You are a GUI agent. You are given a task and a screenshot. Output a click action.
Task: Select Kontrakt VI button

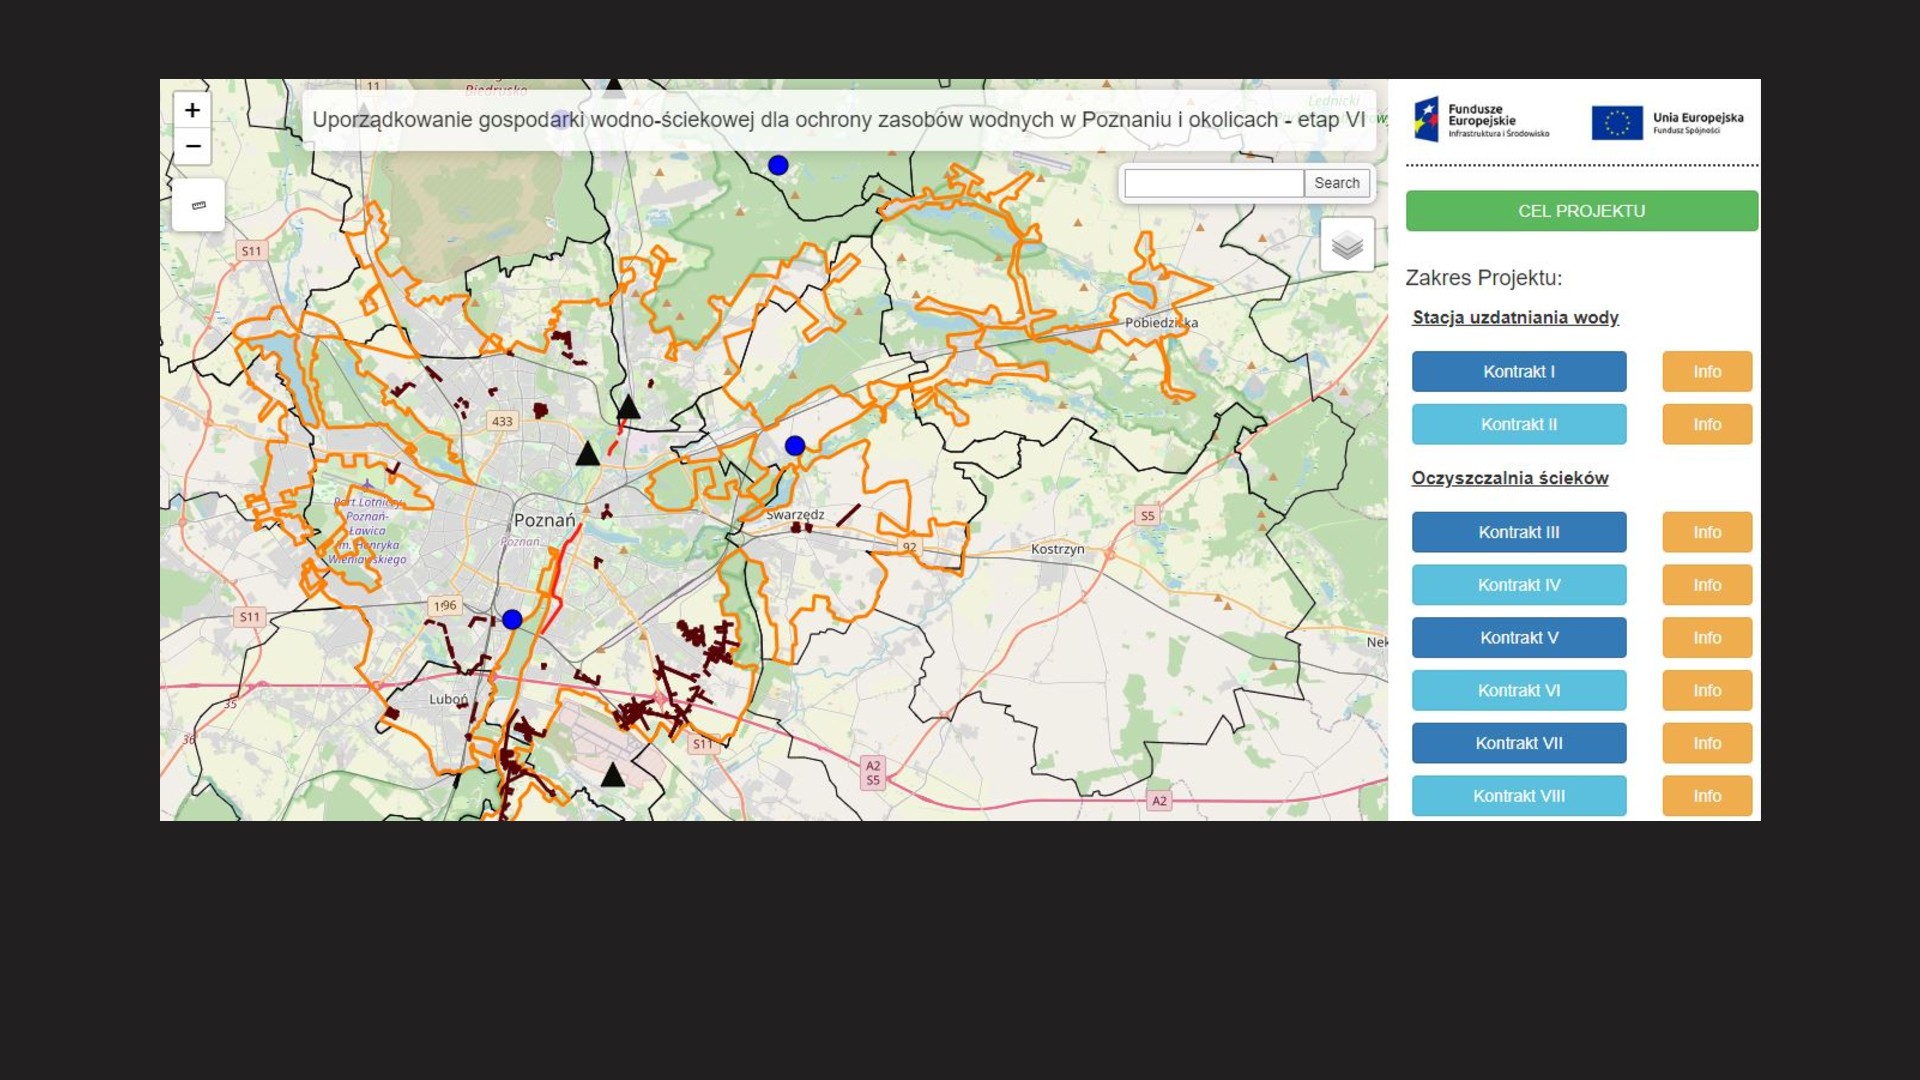coord(1519,691)
